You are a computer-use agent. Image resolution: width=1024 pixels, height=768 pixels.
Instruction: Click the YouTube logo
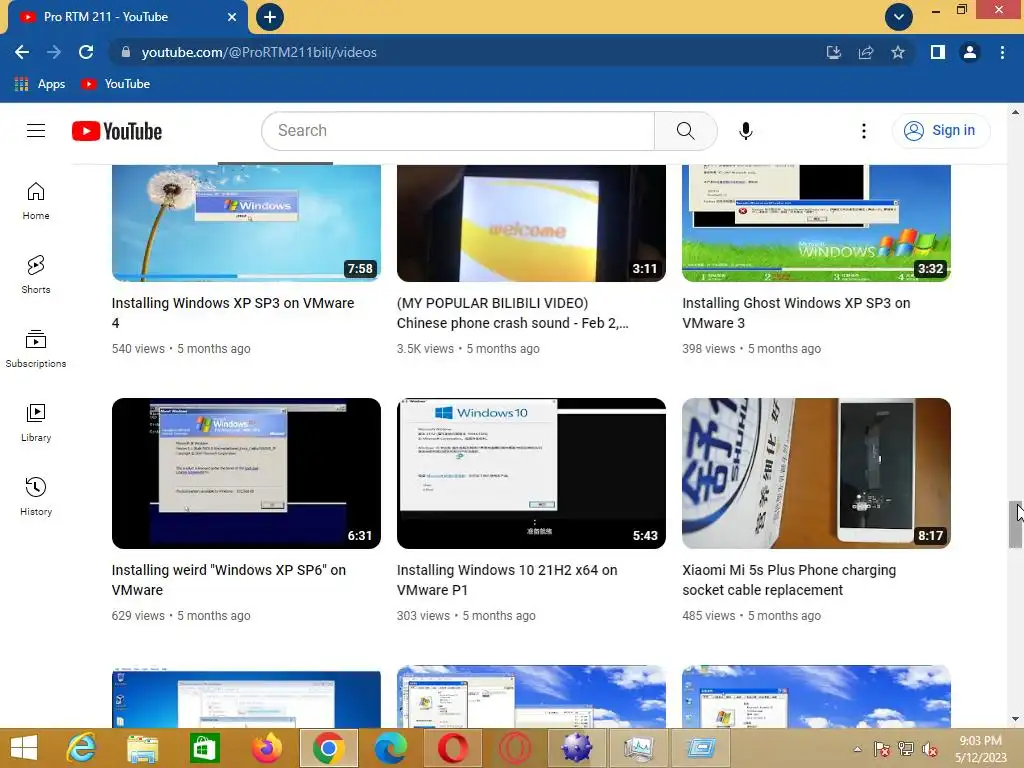pyautogui.click(x=117, y=131)
